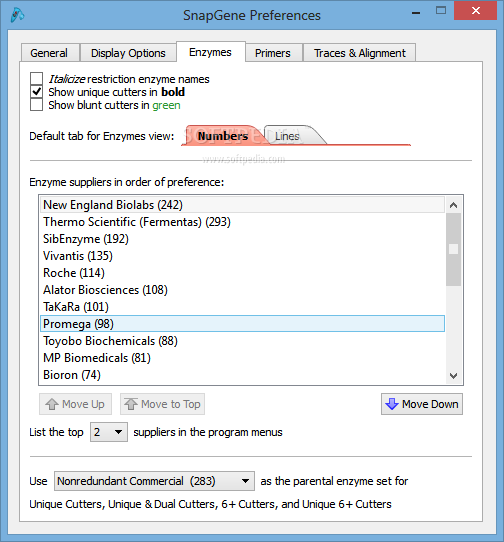Screen dimensions: 504x542
Task: Select New England Biolabs (242) supplier
Action: point(242,205)
